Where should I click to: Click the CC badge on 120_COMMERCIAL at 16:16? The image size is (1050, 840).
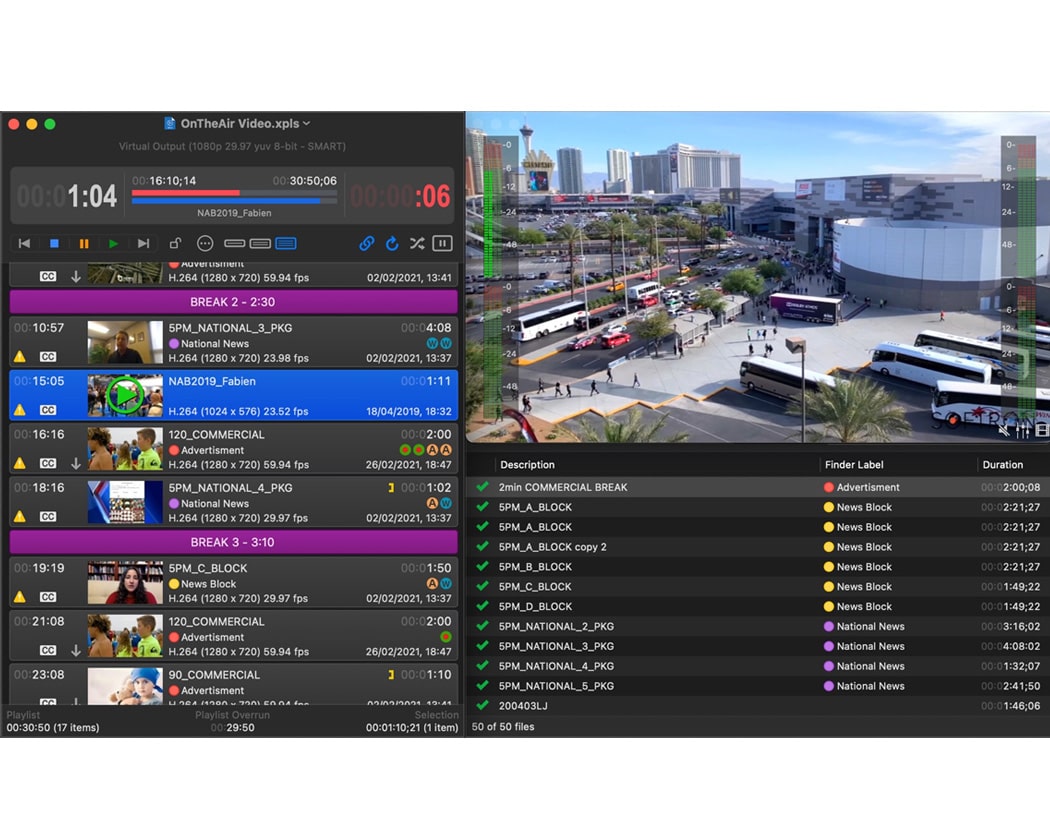click(x=48, y=463)
